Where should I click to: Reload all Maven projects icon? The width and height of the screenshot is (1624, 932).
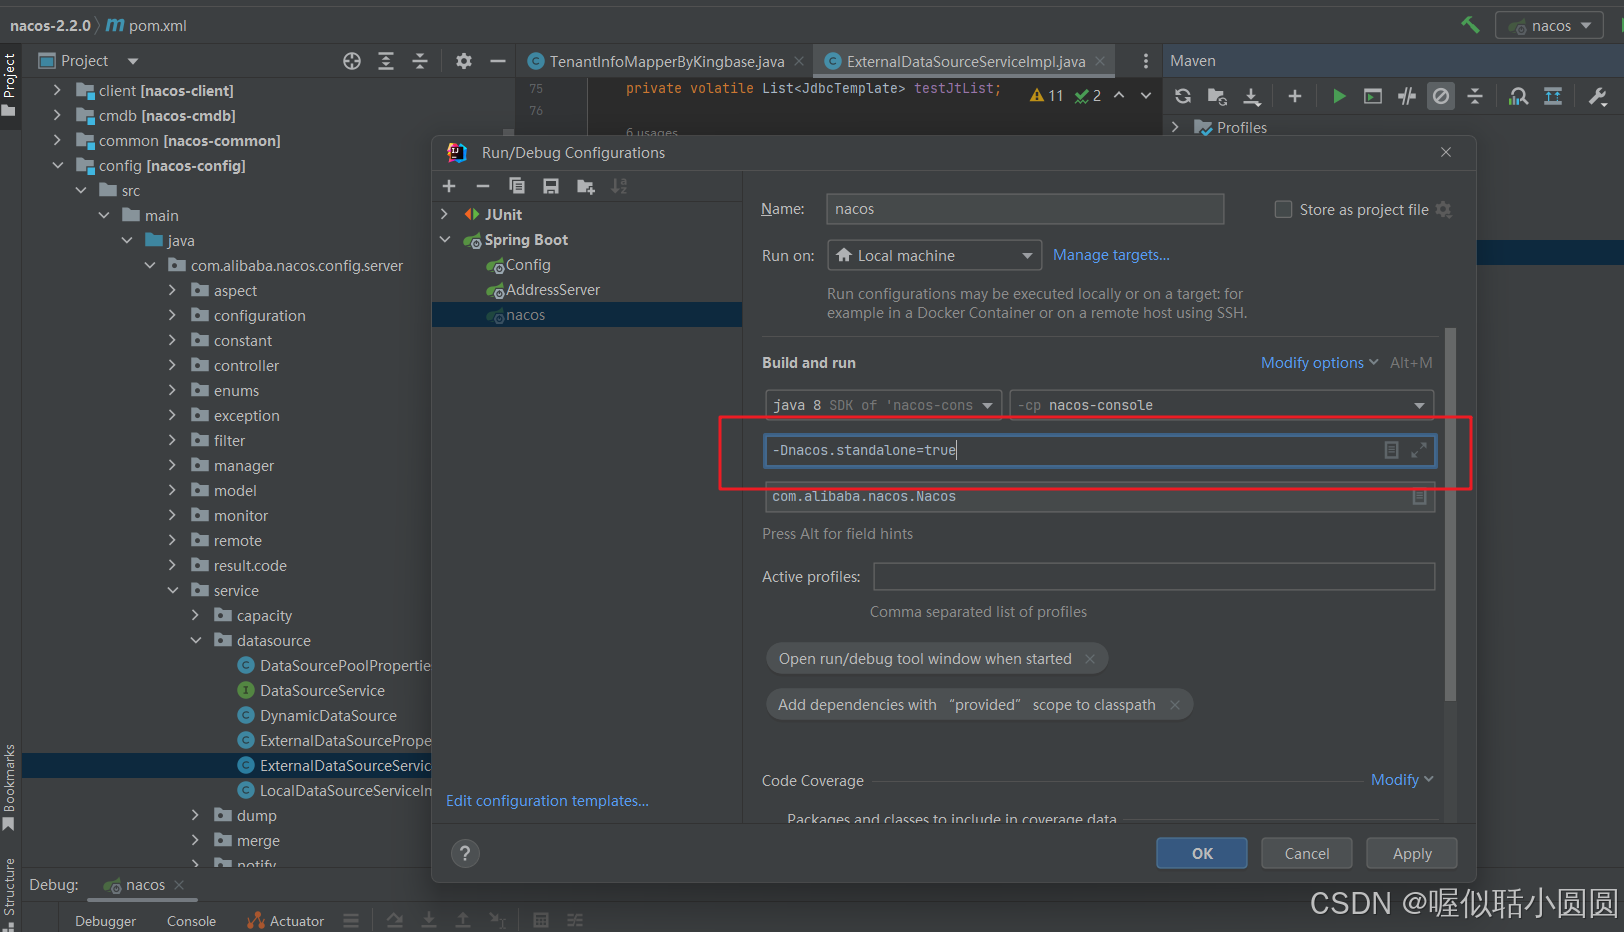pyautogui.click(x=1183, y=96)
